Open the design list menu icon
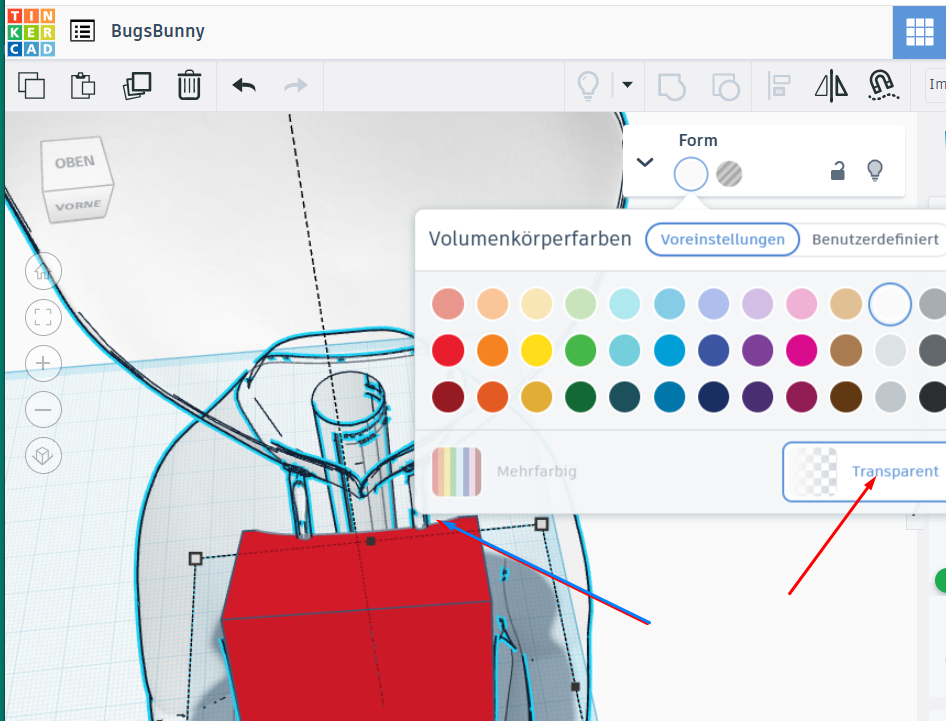Viewport: 946px width, 721px height. [x=82, y=31]
